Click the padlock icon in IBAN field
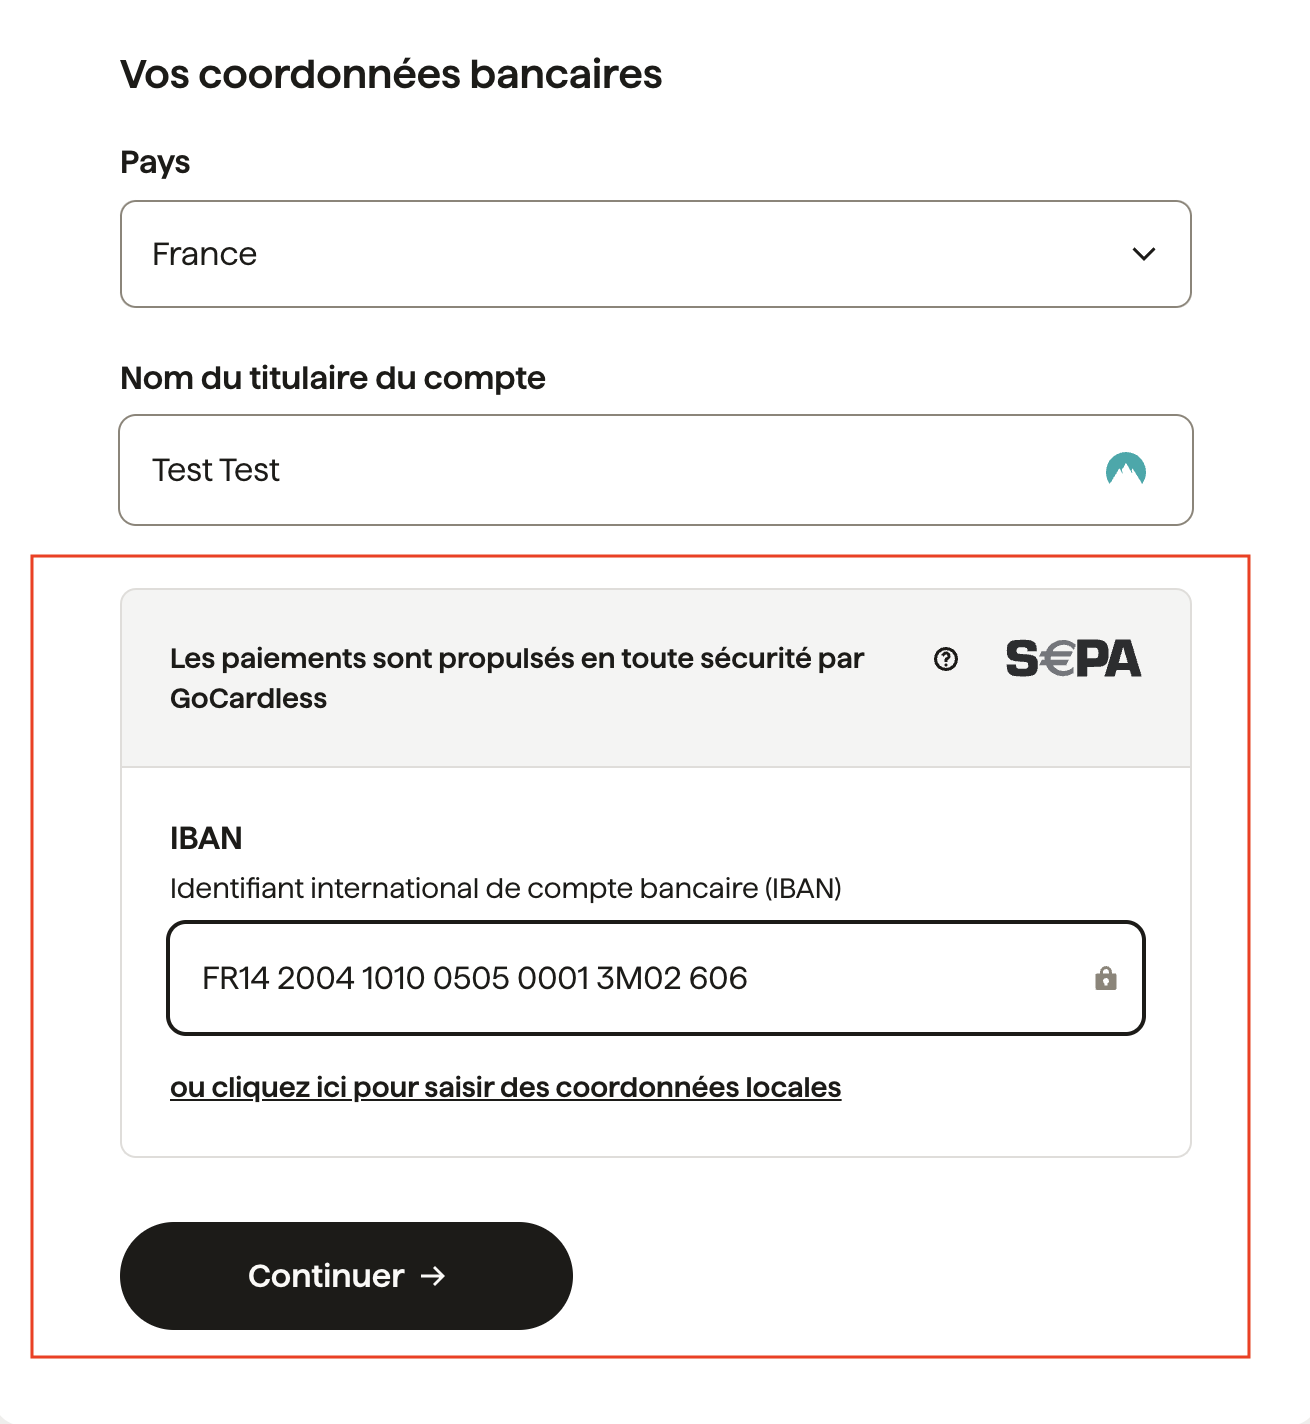This screenshot has height=1424, width=1310. click(x=1105, y=978)
